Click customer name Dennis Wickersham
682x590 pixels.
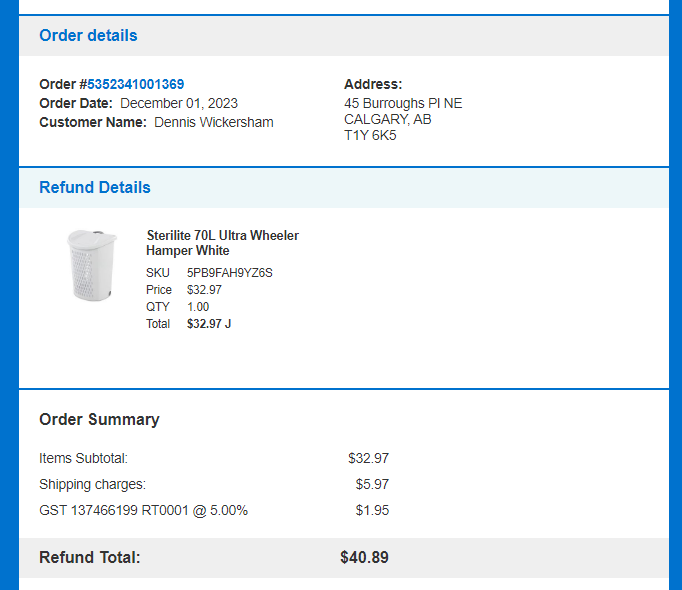(214, 122)
